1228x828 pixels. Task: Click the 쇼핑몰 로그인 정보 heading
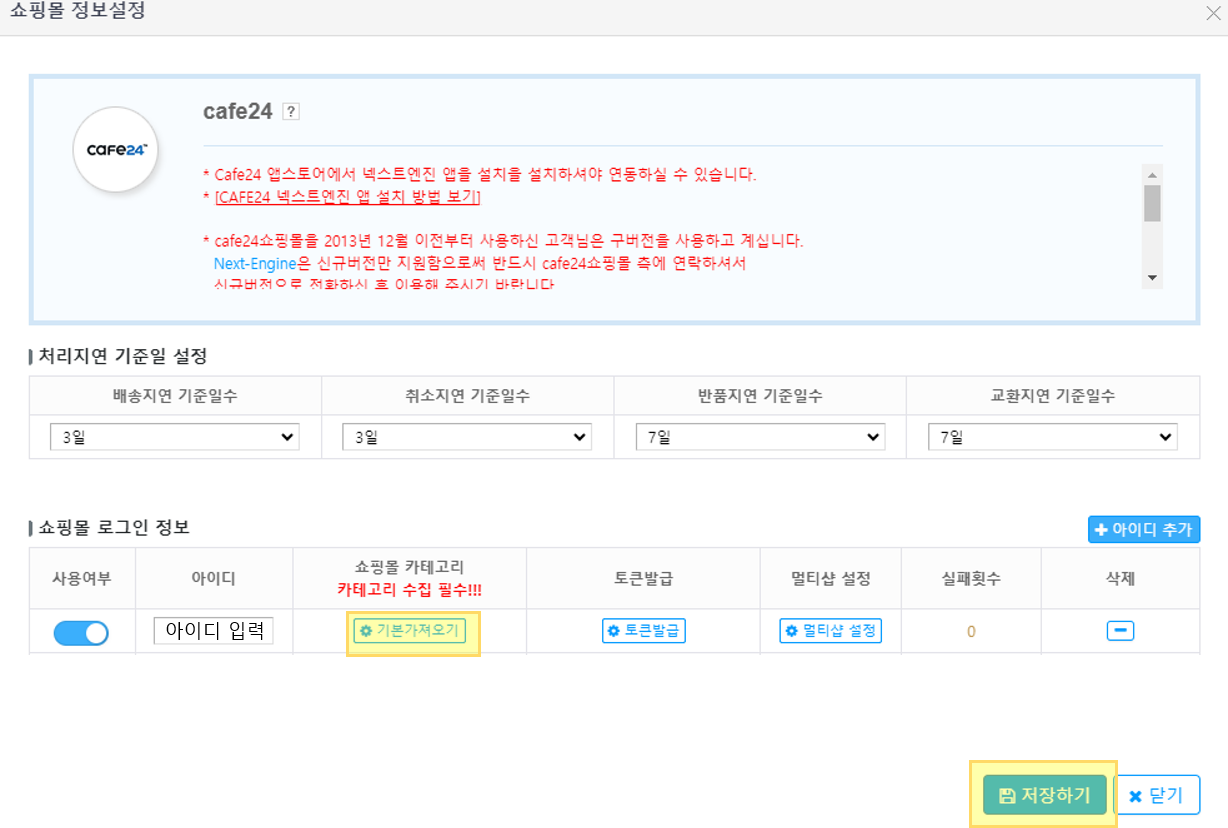tap(113, 527)
